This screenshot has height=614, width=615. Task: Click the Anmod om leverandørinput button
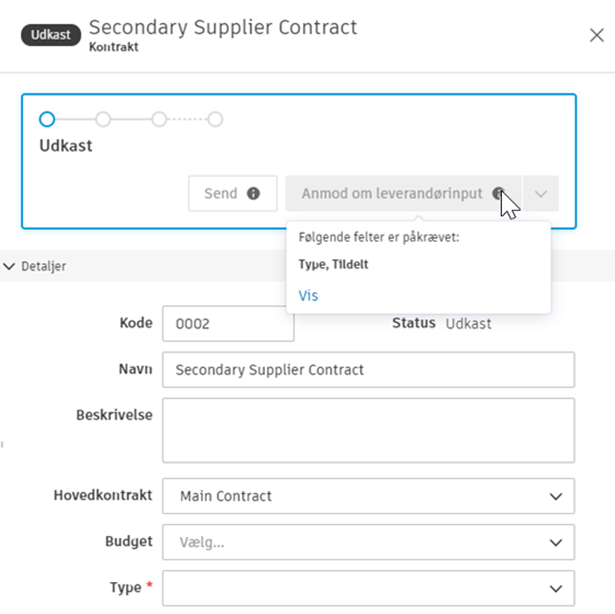pos(391,194)
